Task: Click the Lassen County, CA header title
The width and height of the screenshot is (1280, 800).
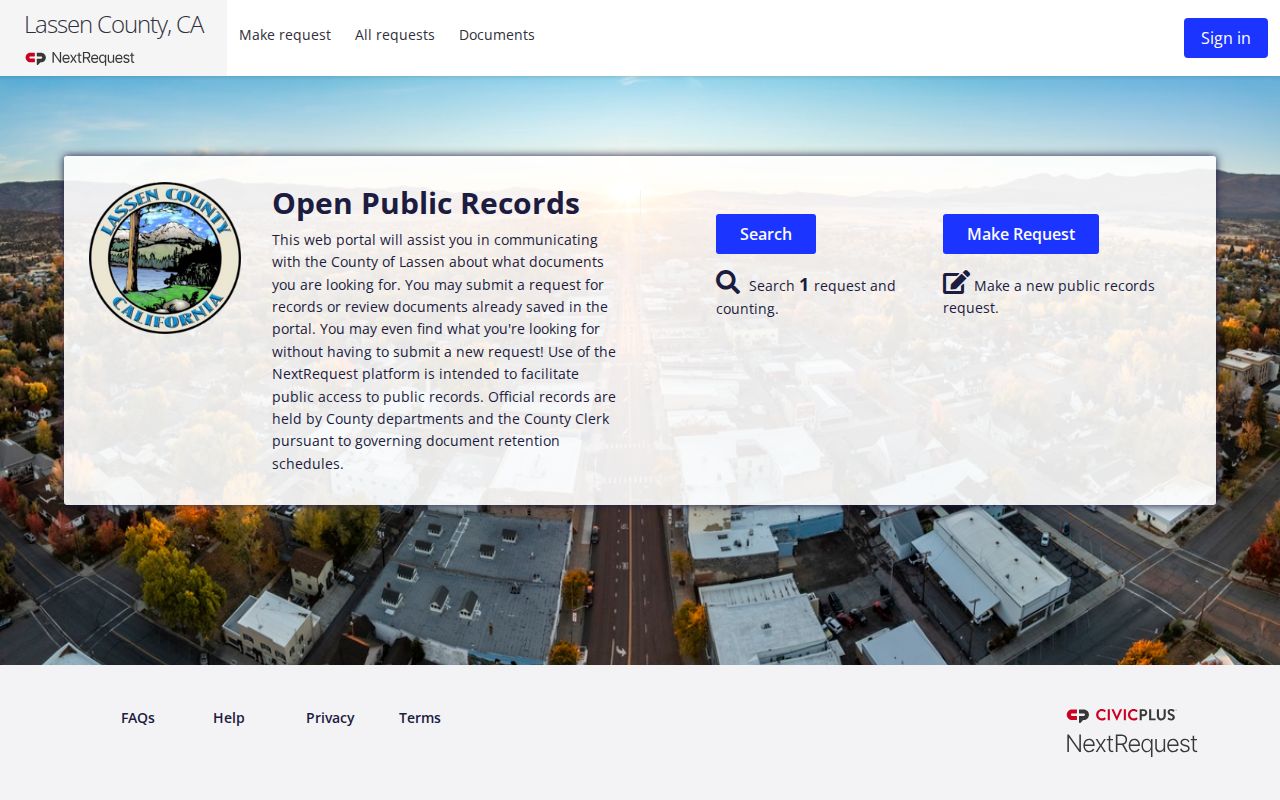Action: (x=114, y=25)
